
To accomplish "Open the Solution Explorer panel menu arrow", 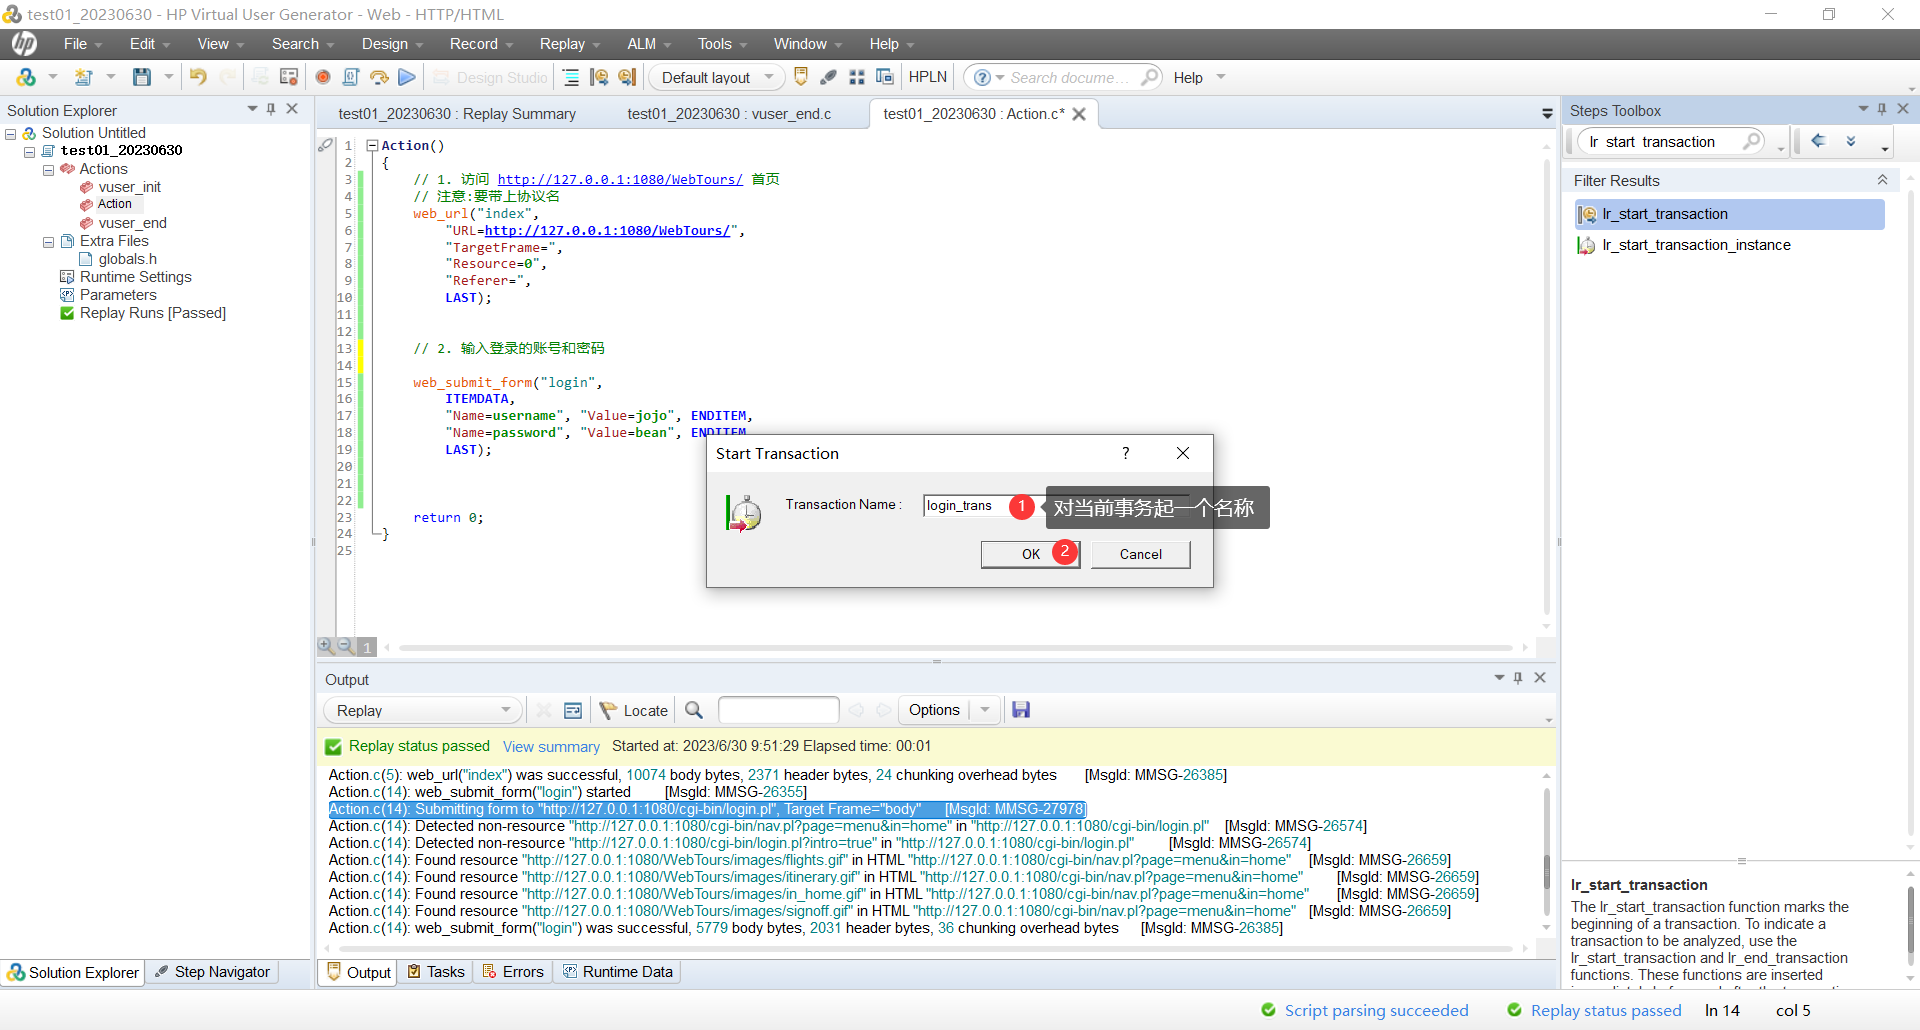I will coord(252,109).
